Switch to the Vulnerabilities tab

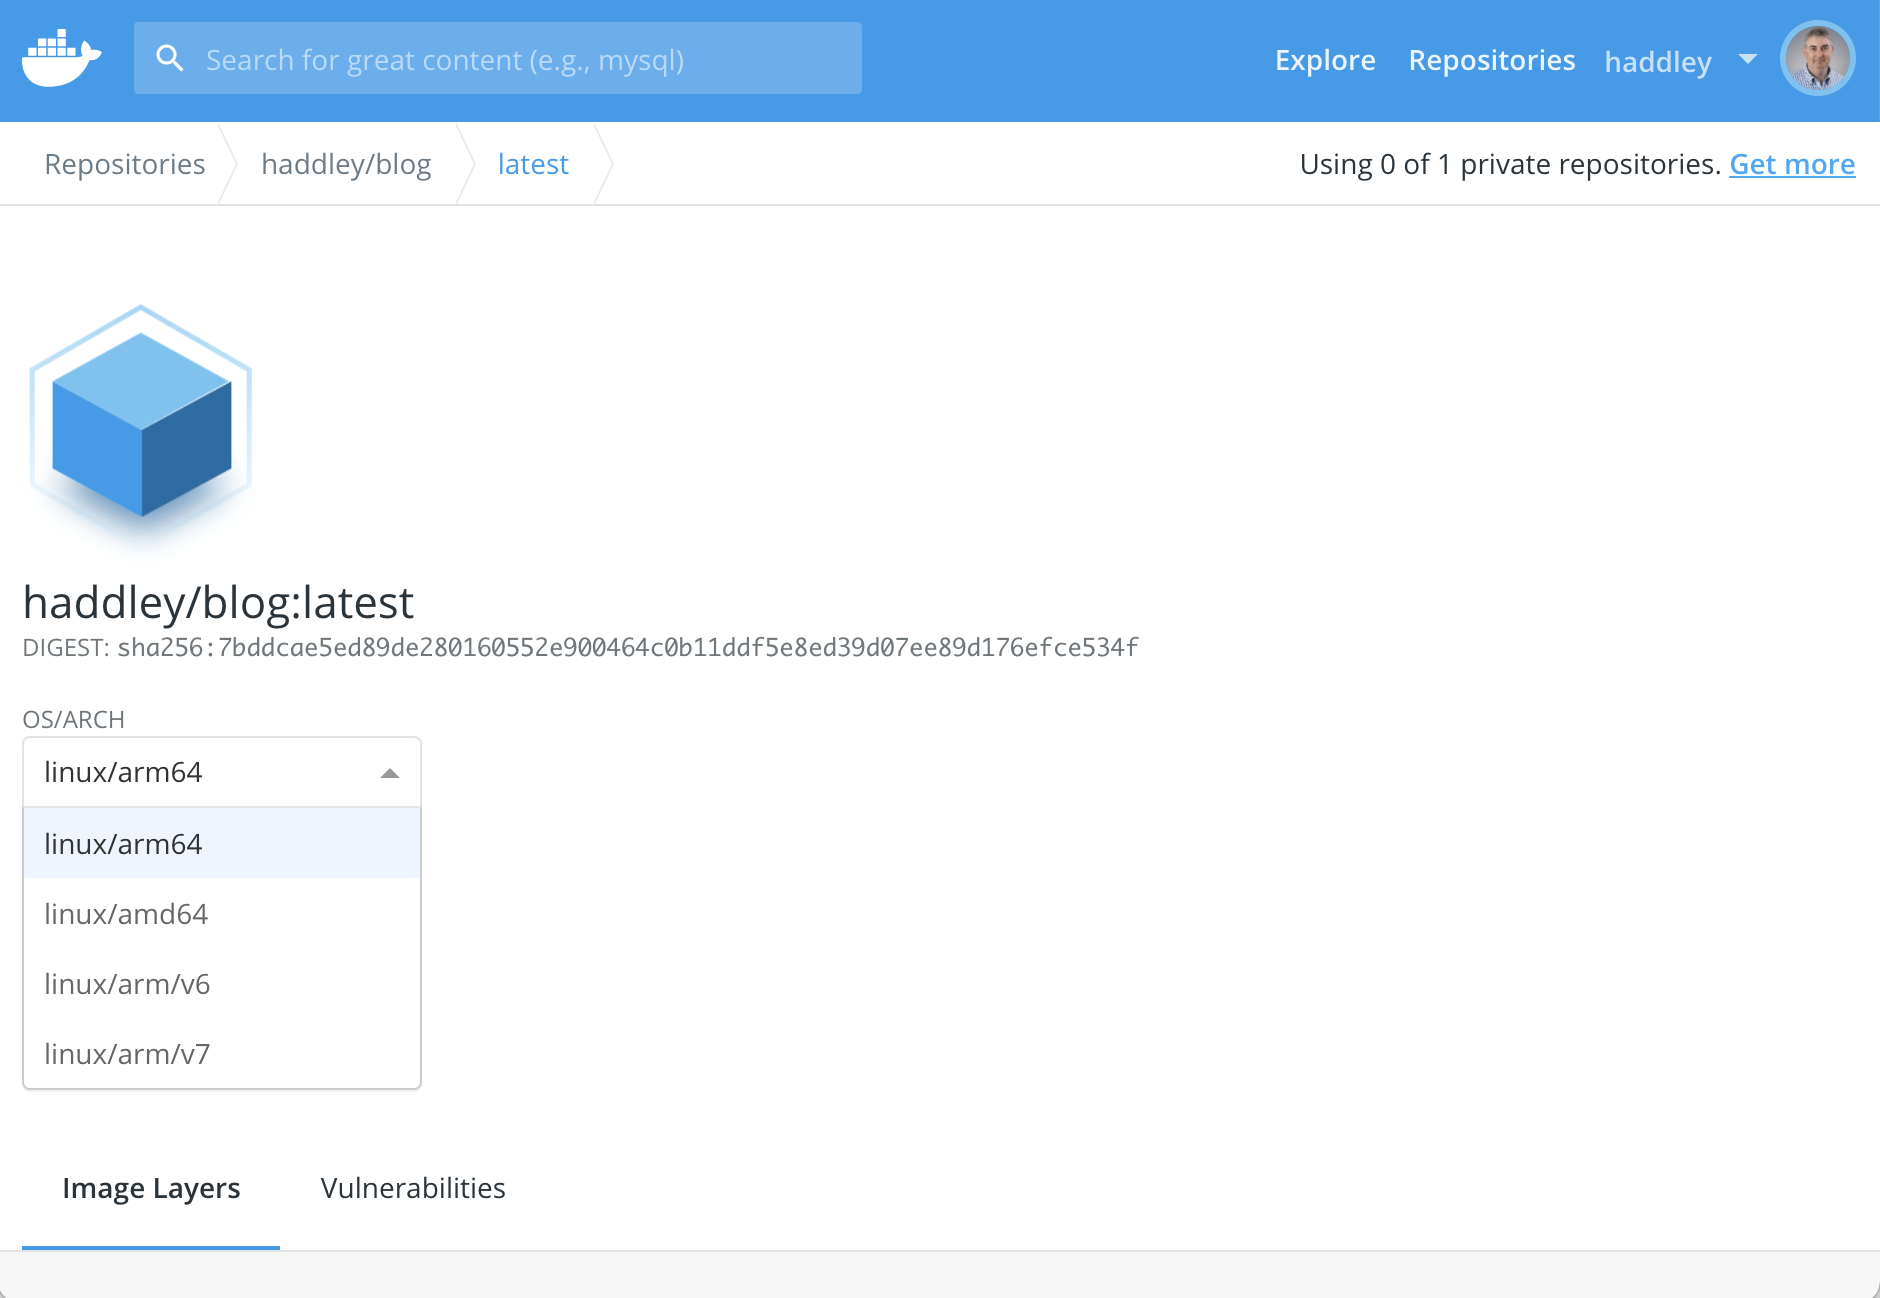pos(413,1188)
